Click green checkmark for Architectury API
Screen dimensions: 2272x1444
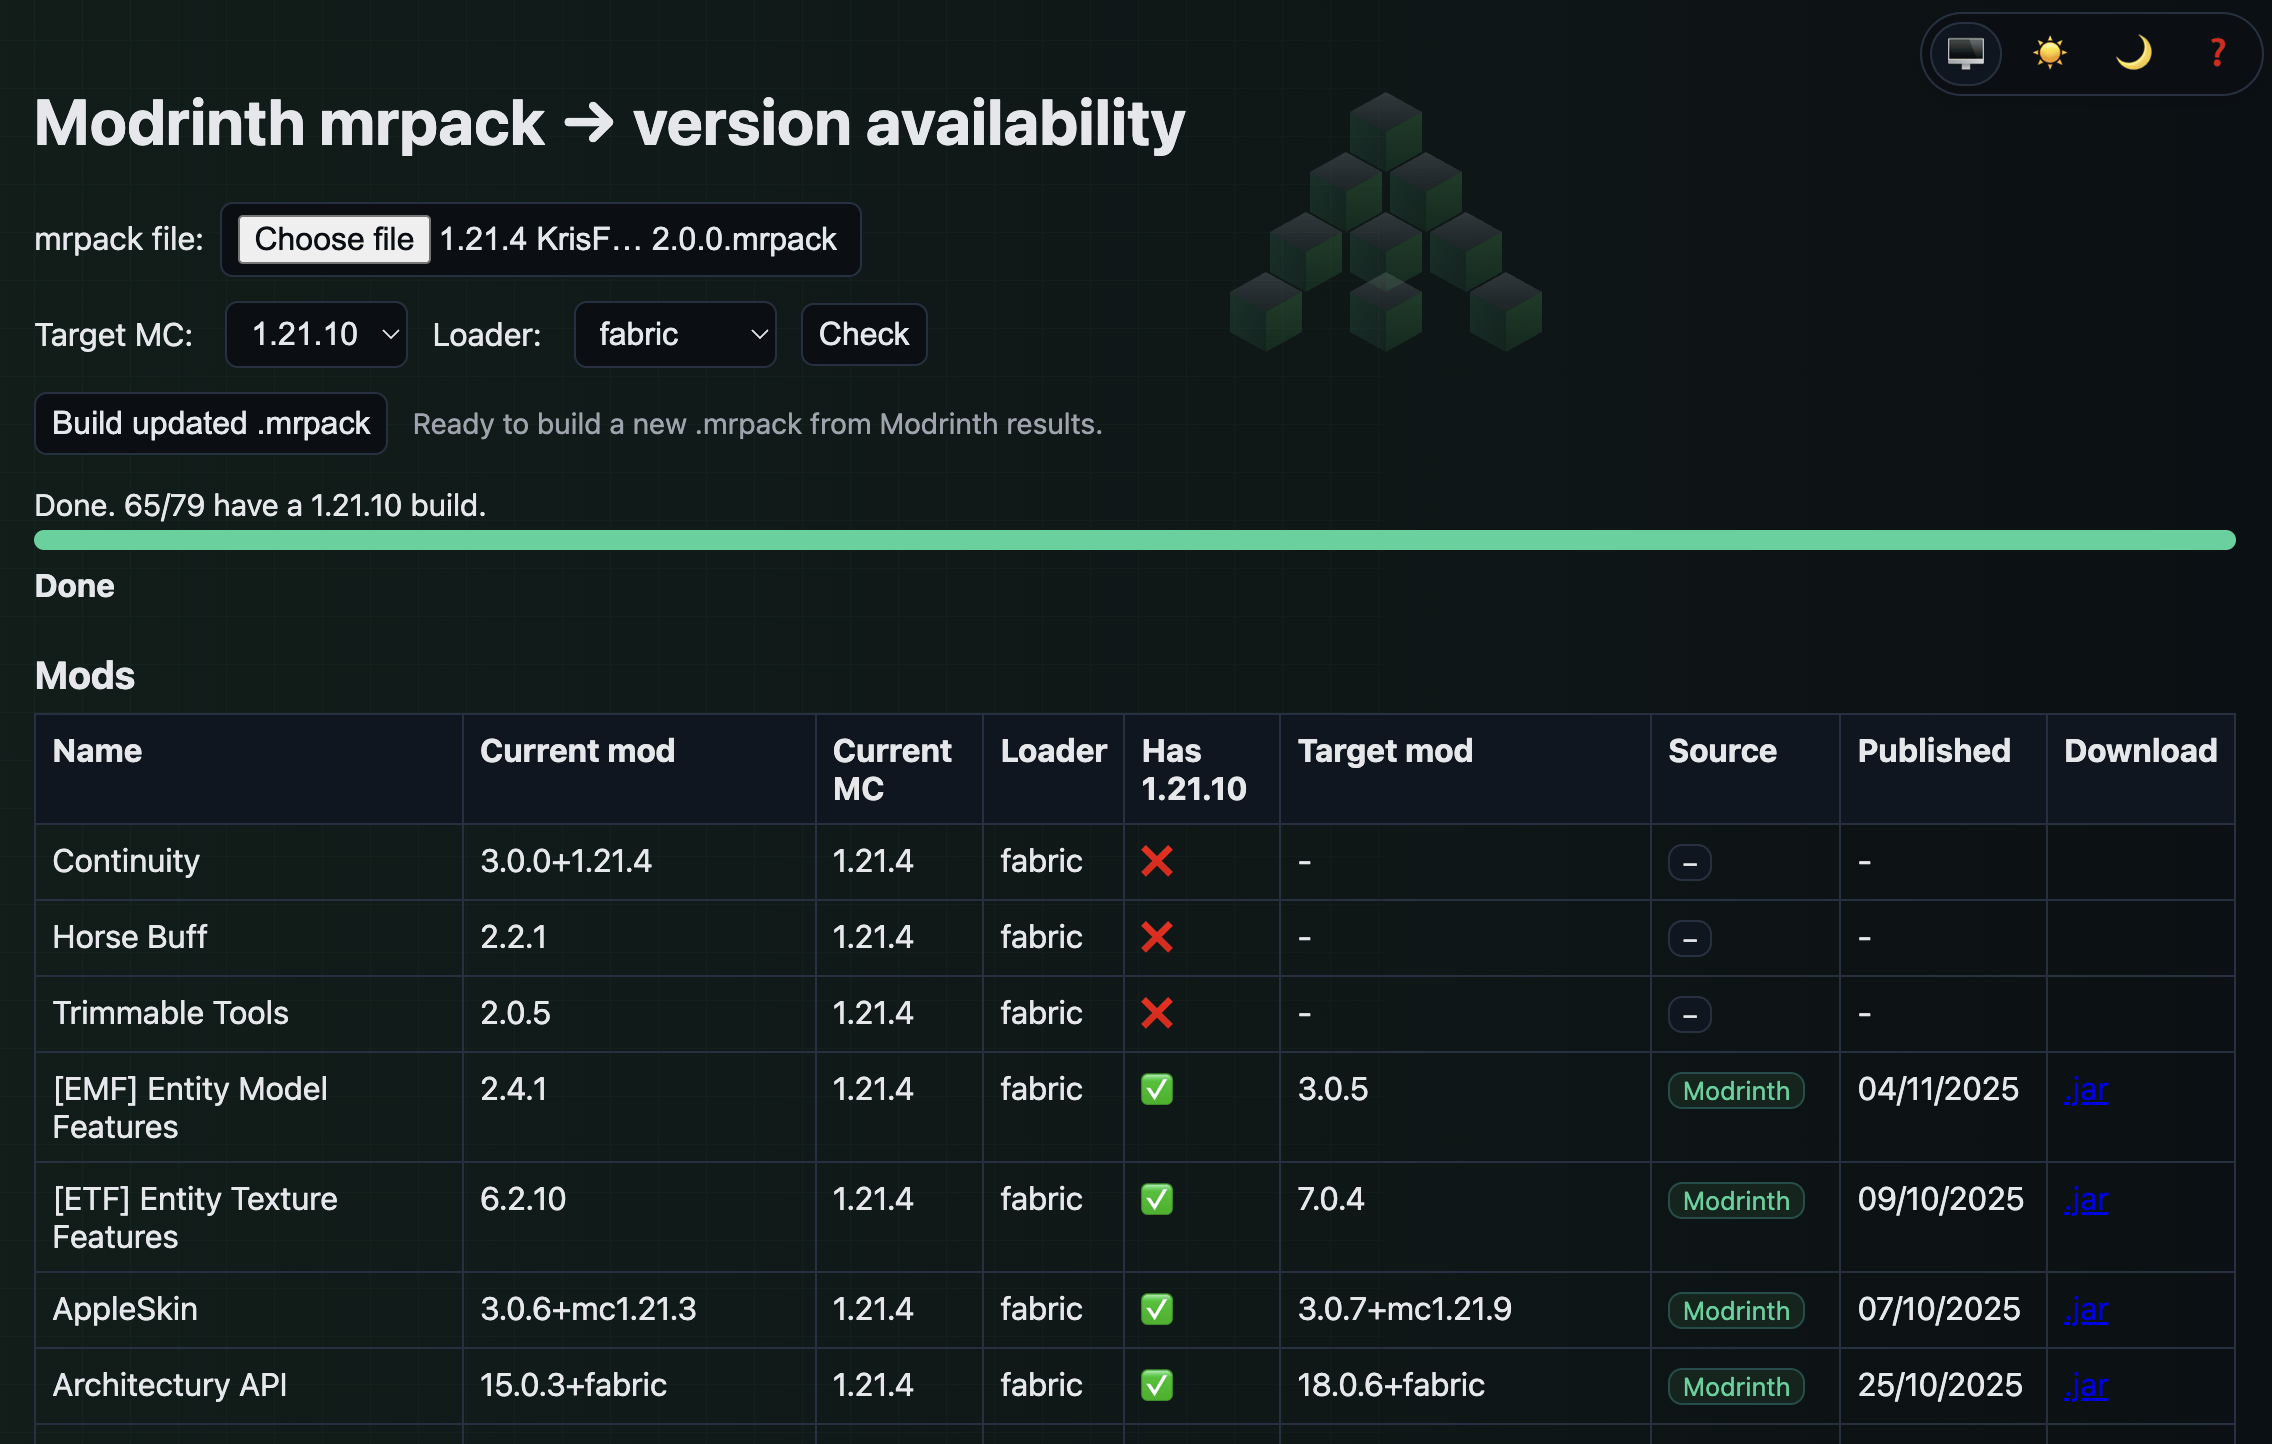[x=1157, y=1385]
